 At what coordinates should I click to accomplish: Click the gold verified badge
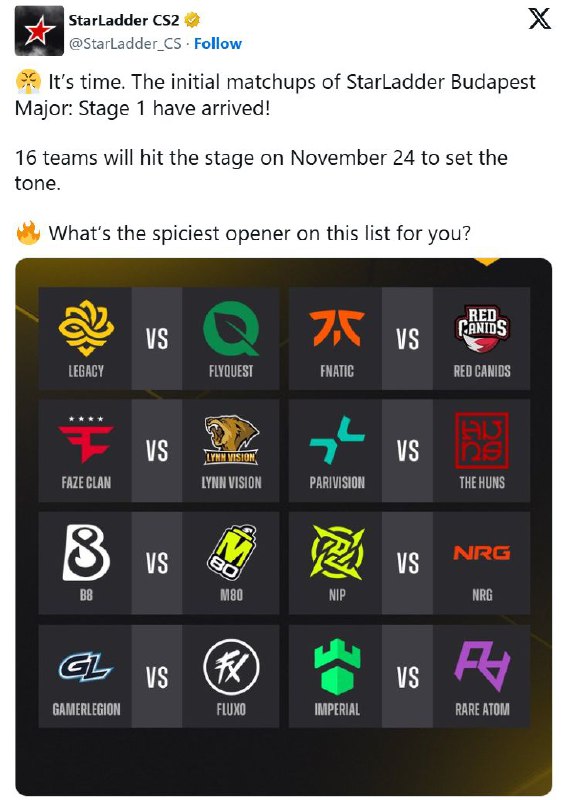click(192, 20)
